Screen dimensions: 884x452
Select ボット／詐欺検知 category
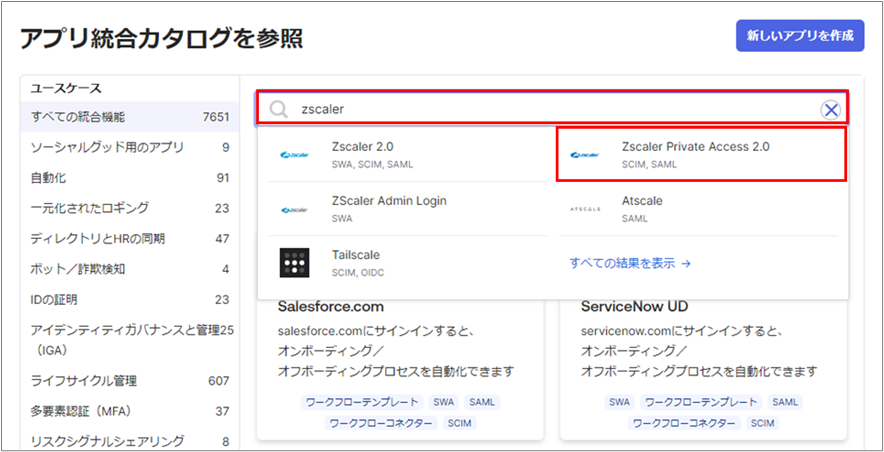click(x=130, y=269)
